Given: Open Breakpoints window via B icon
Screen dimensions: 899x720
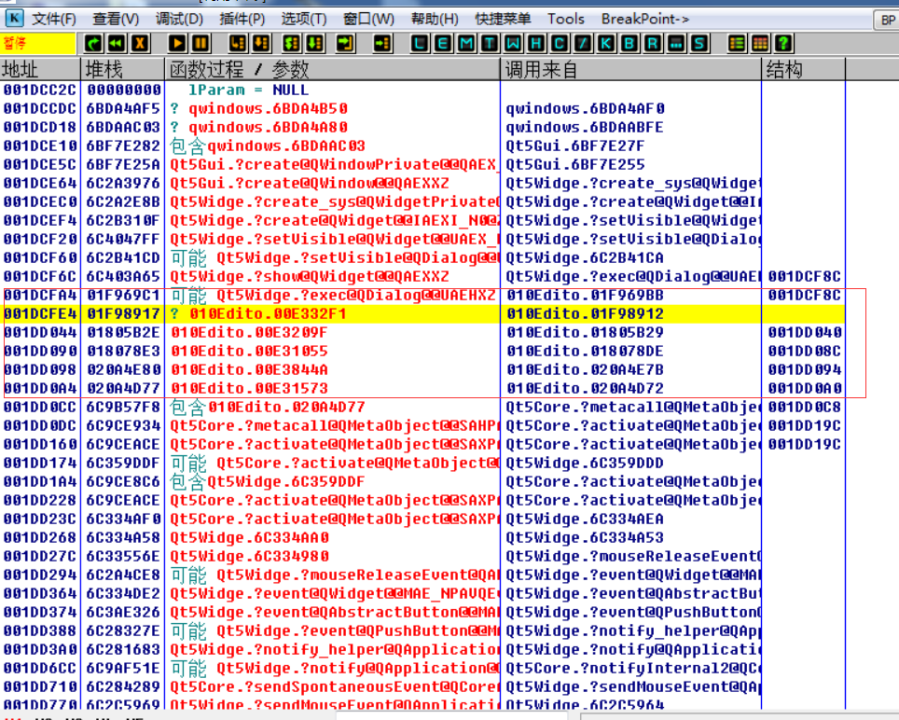Looking at the screenshot, I should click(629, 43).
